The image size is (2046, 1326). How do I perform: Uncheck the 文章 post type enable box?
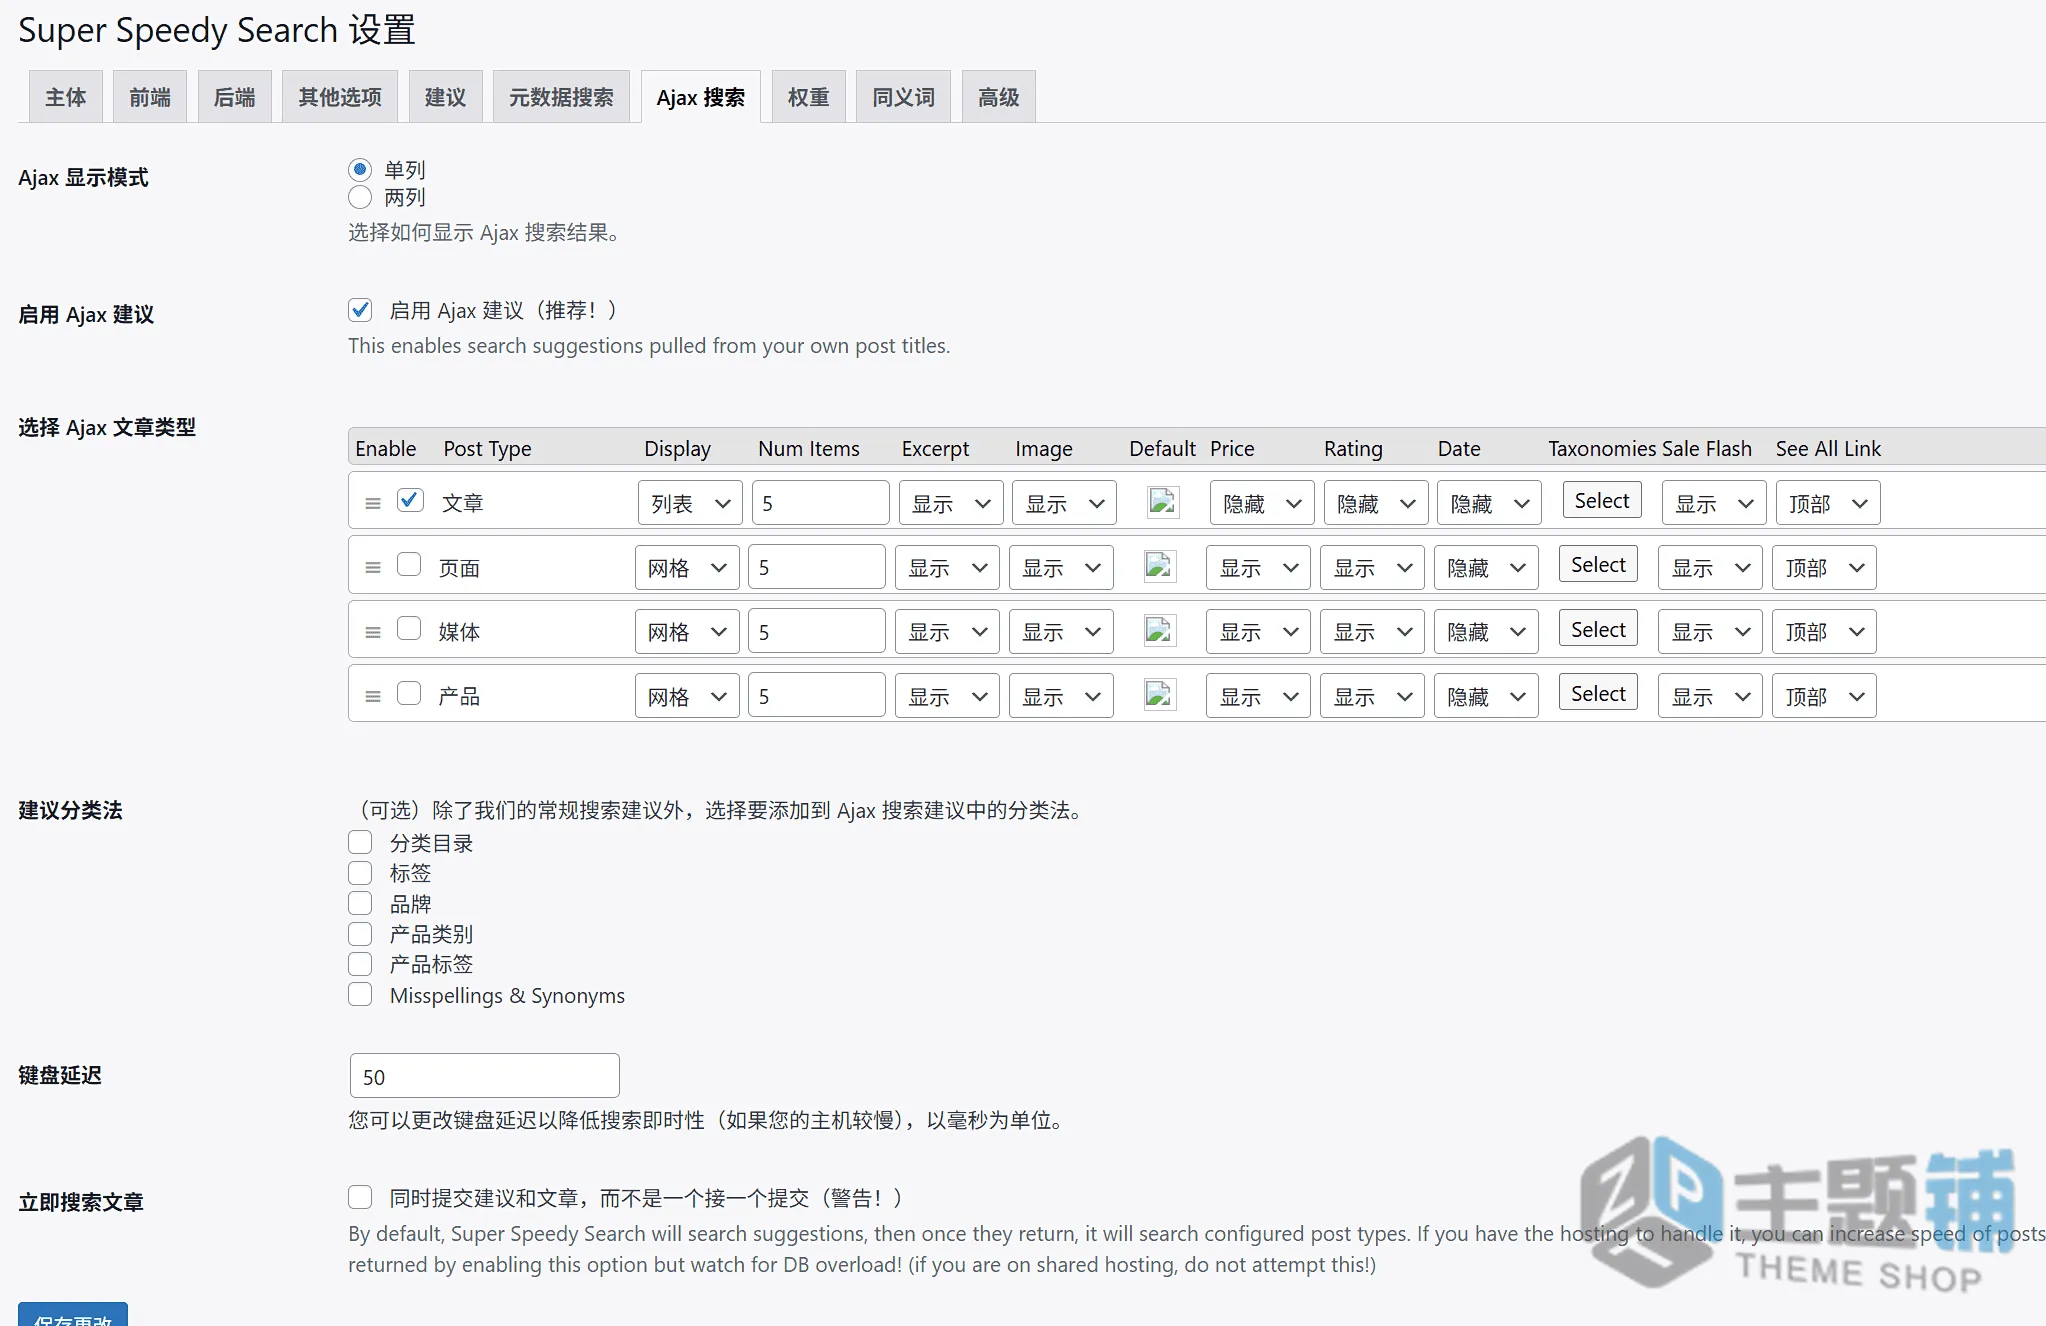pyautogui.click(x=410, y=500)
